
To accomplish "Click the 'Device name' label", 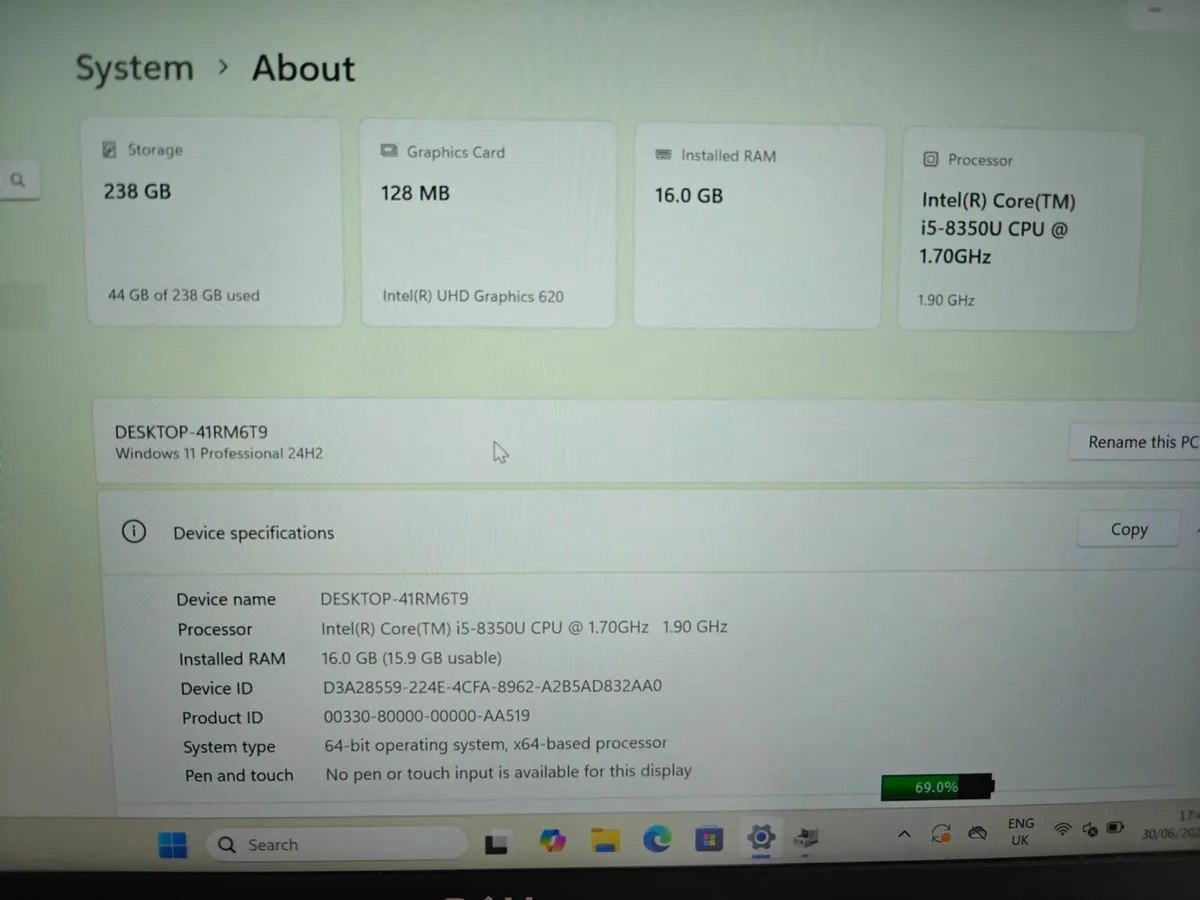I will 226,600.
